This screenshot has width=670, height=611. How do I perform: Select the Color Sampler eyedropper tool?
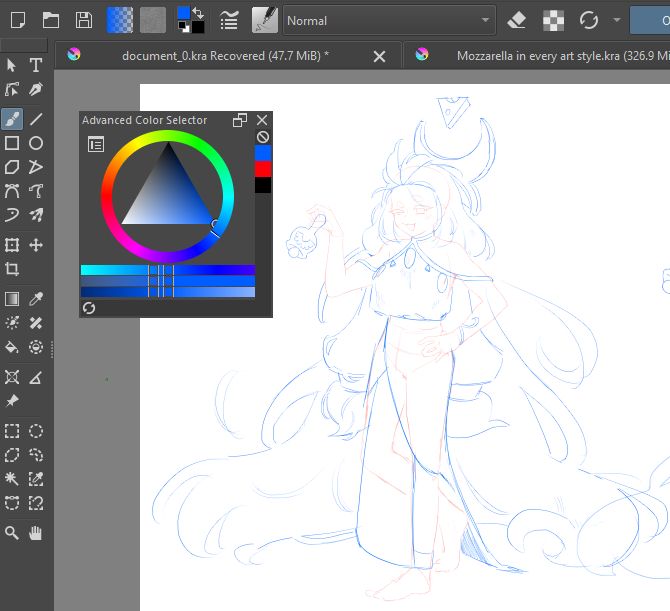36,299
